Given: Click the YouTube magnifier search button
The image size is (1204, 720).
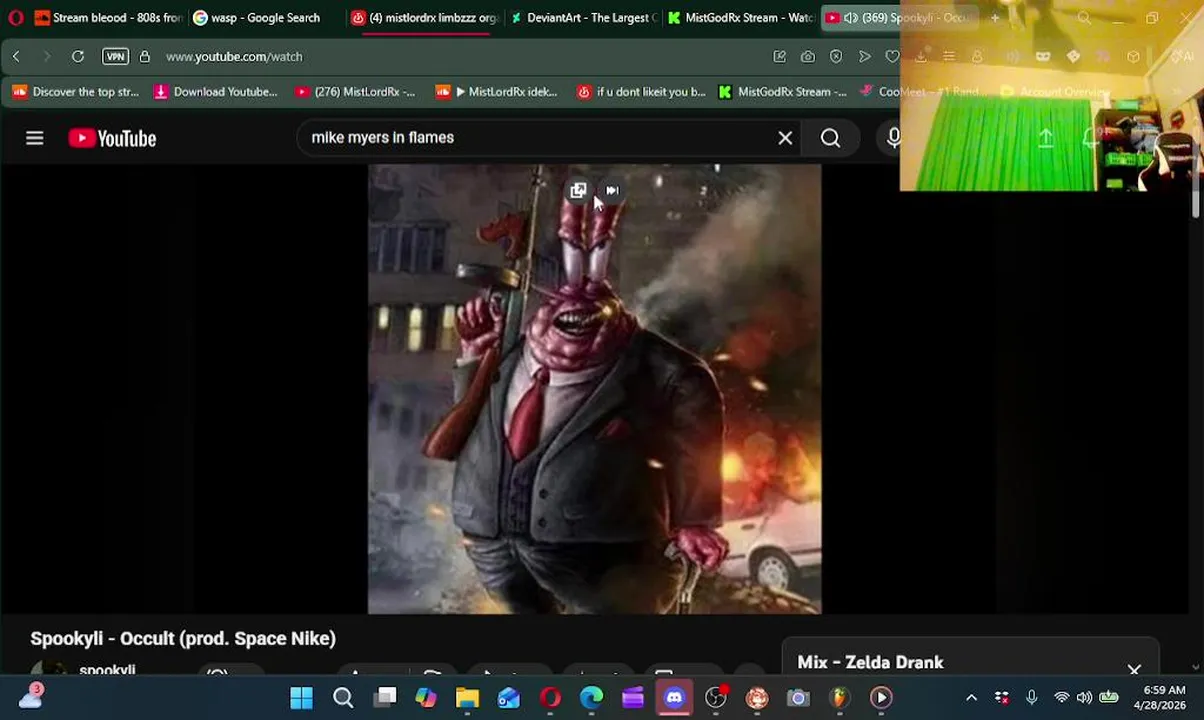Looking at the screenshot, I should pos(830,138).
